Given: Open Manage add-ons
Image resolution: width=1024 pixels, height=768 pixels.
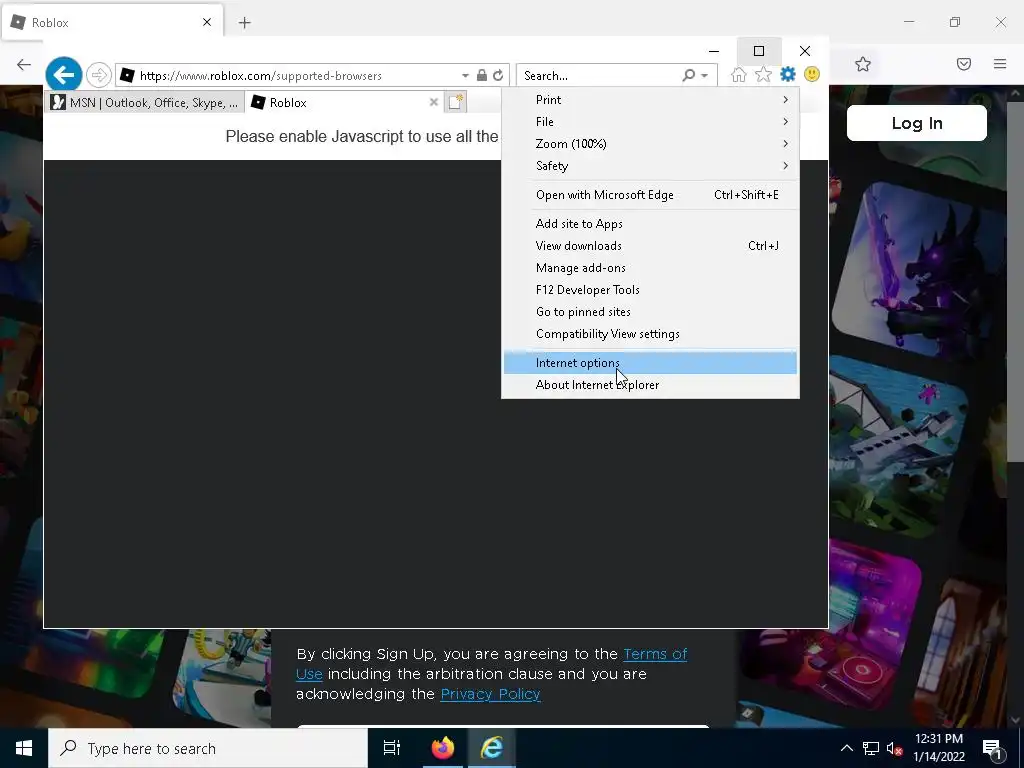Looking at the screenshot, I should click(650, 268).
